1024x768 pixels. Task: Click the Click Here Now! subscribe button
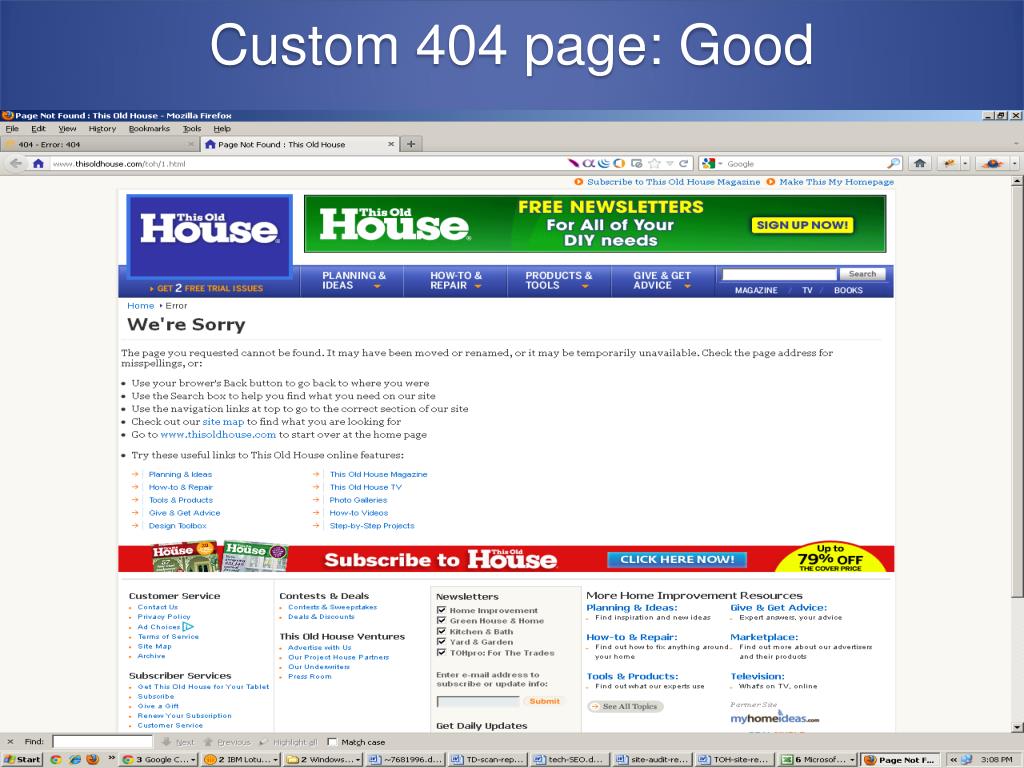click(677, 560)
